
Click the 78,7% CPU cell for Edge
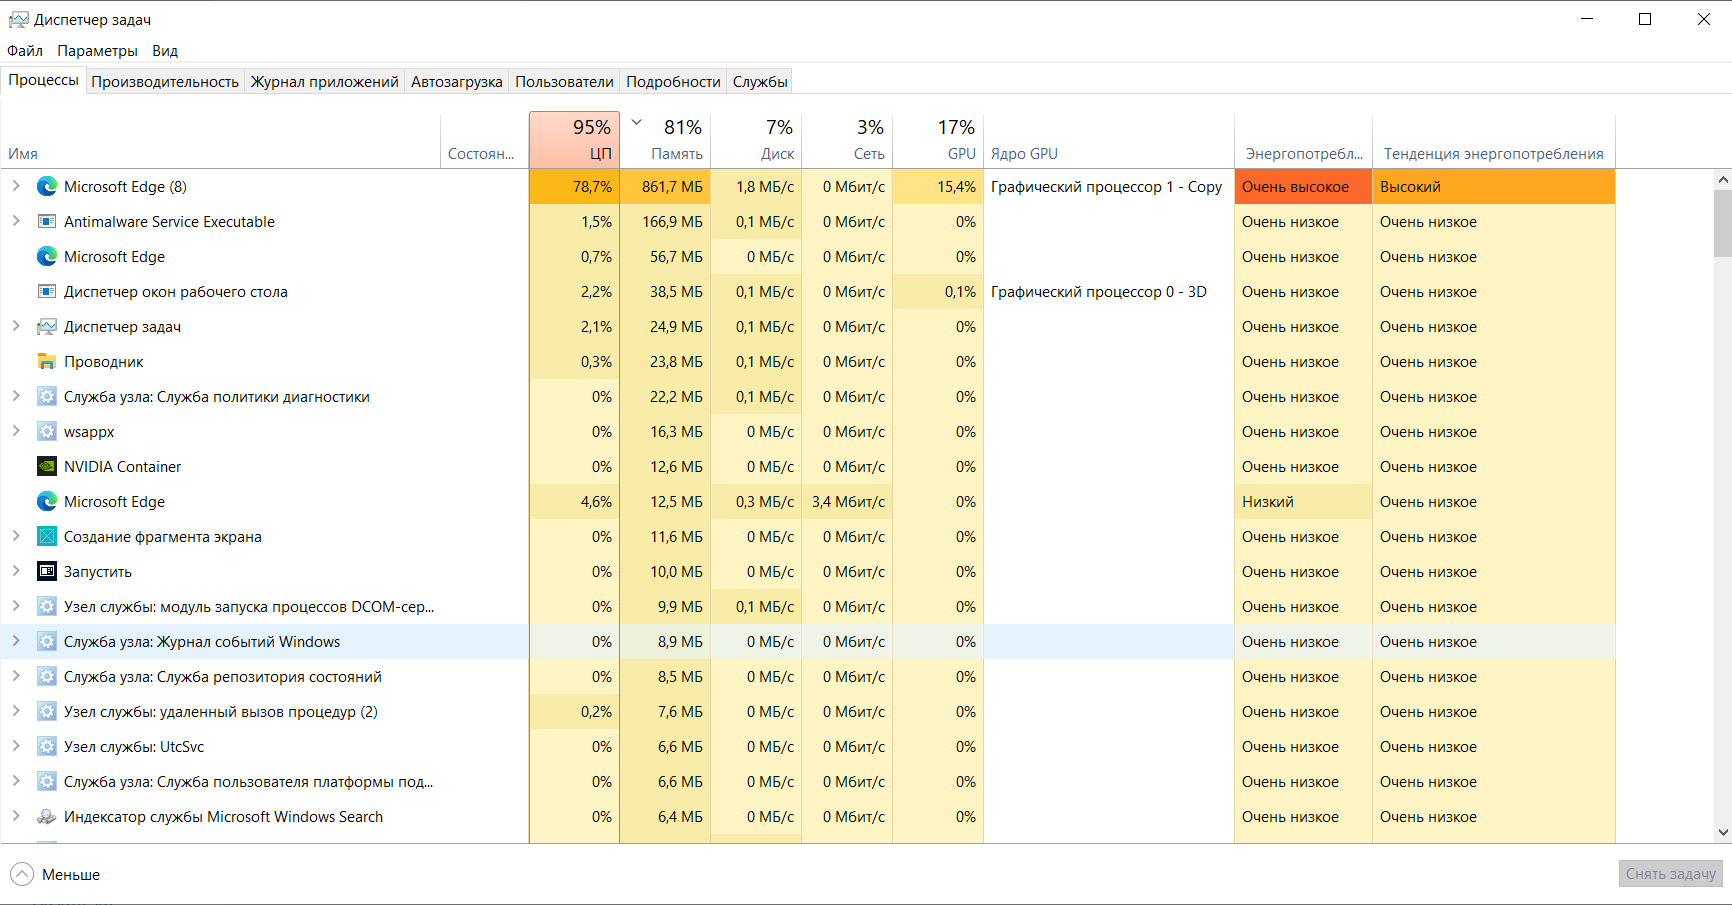click(x=574, y=186)
